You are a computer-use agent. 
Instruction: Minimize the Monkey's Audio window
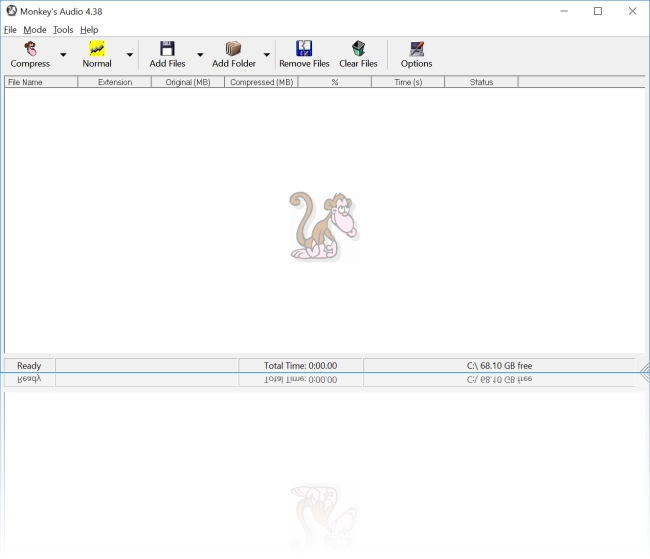(x=564, y=11)
